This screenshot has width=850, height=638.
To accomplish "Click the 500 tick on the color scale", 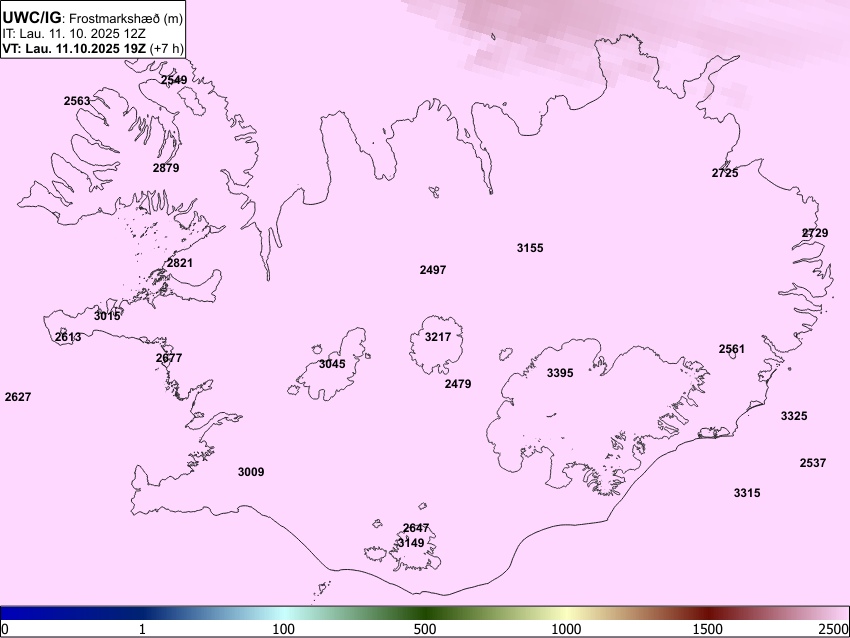I will [x=425, y=629].
